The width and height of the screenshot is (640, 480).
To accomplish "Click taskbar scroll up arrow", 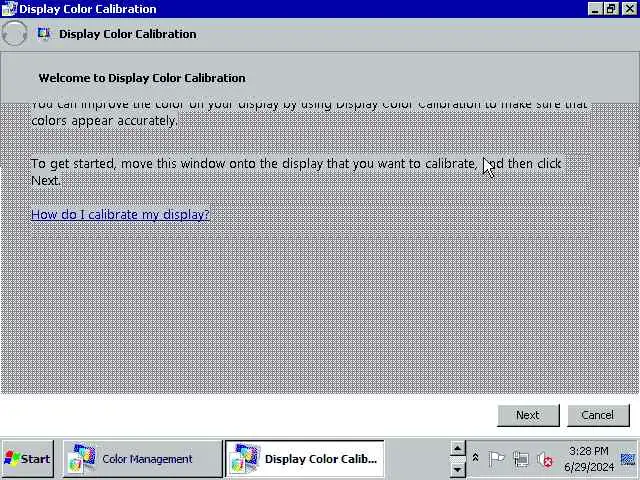I will point(458,448).
